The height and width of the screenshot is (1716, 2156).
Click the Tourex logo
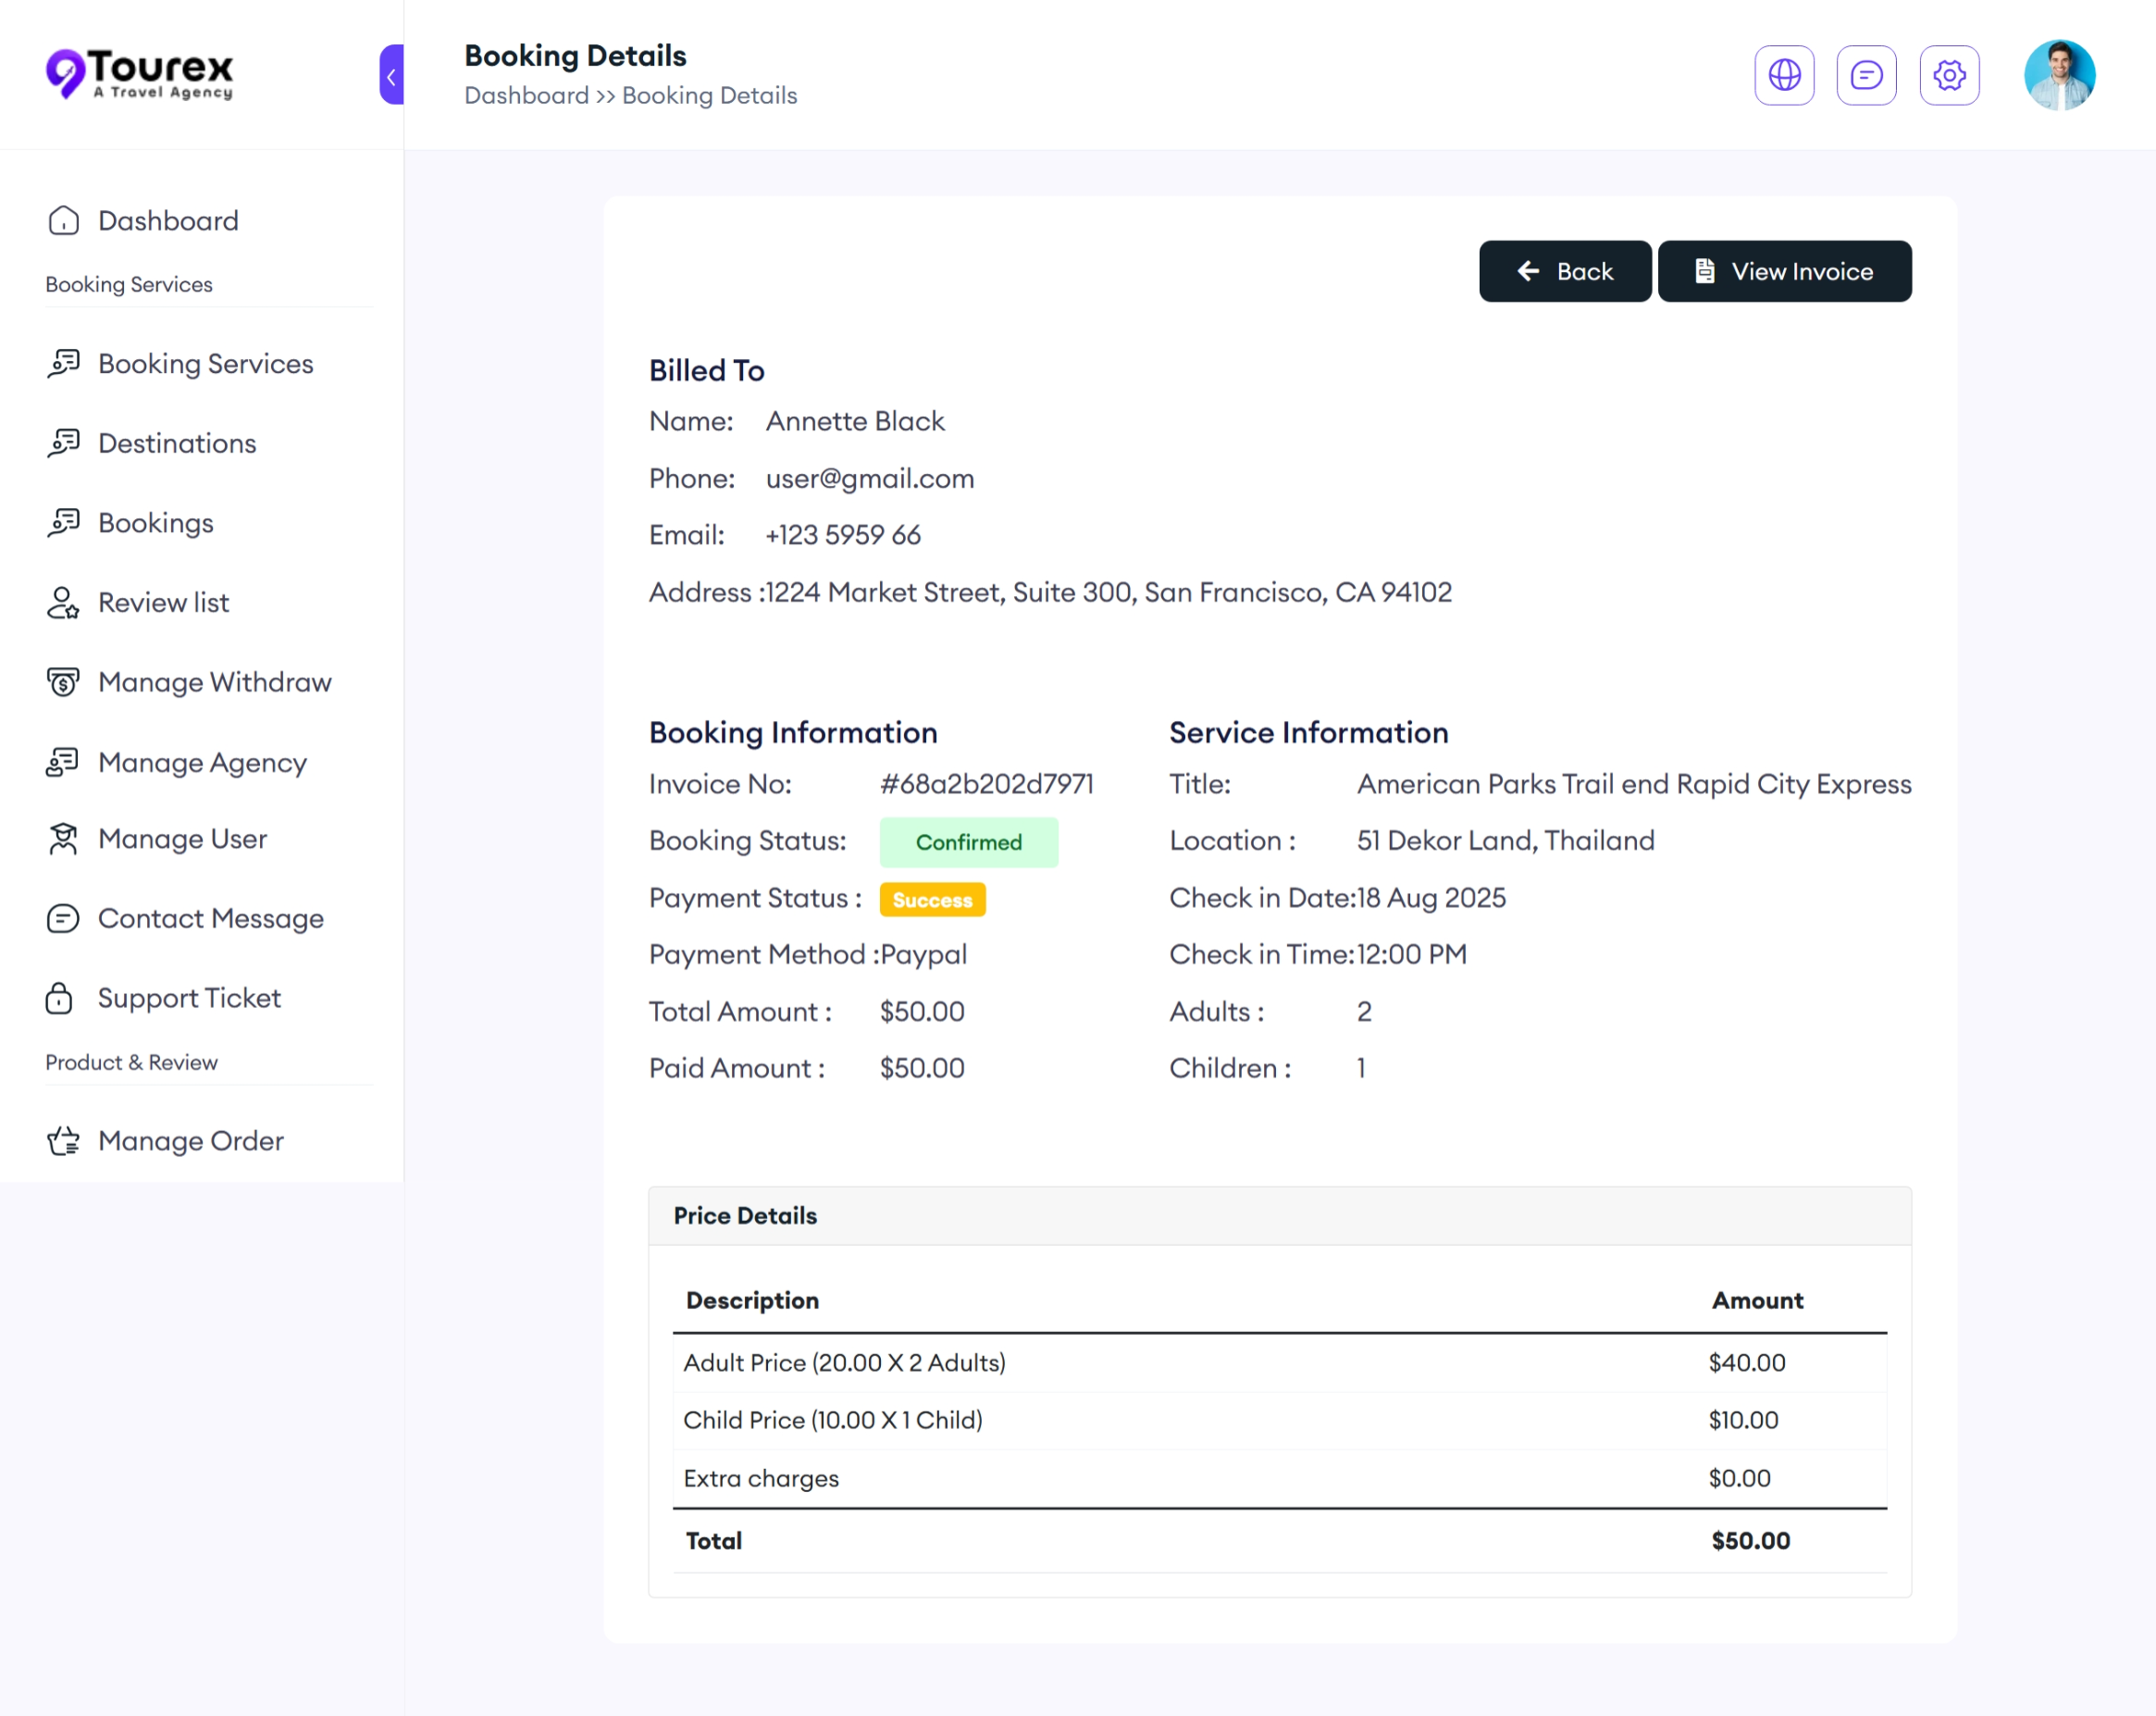[140, 75]
